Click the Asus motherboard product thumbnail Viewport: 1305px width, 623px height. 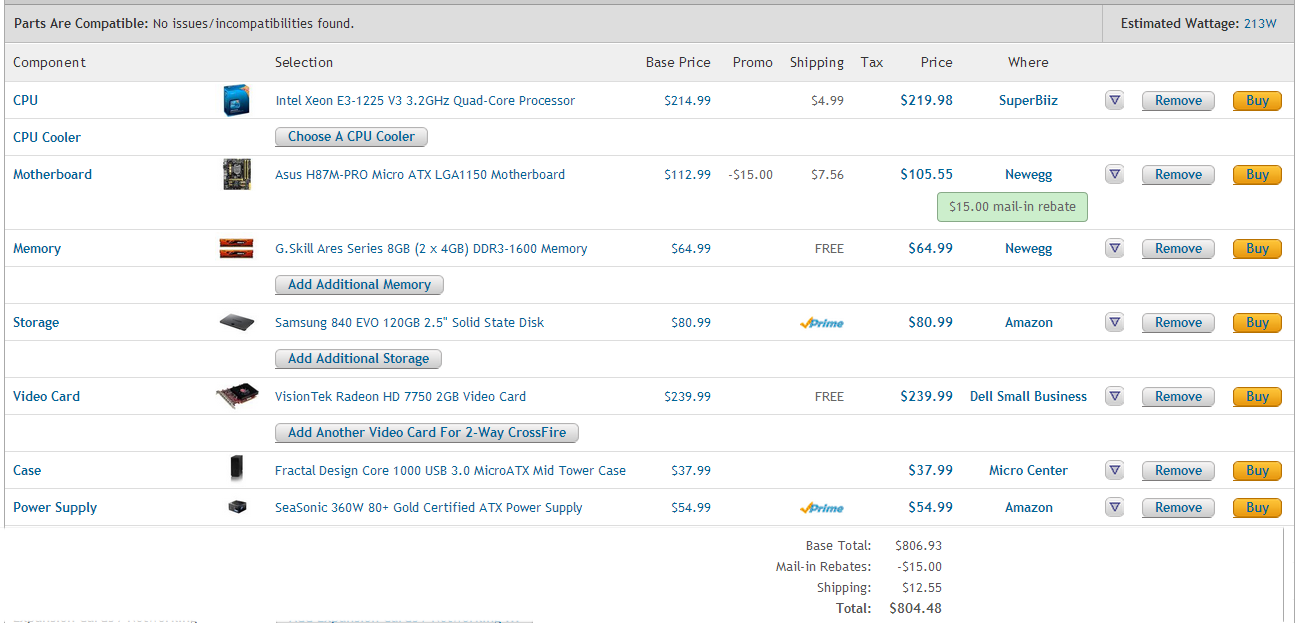237,174
